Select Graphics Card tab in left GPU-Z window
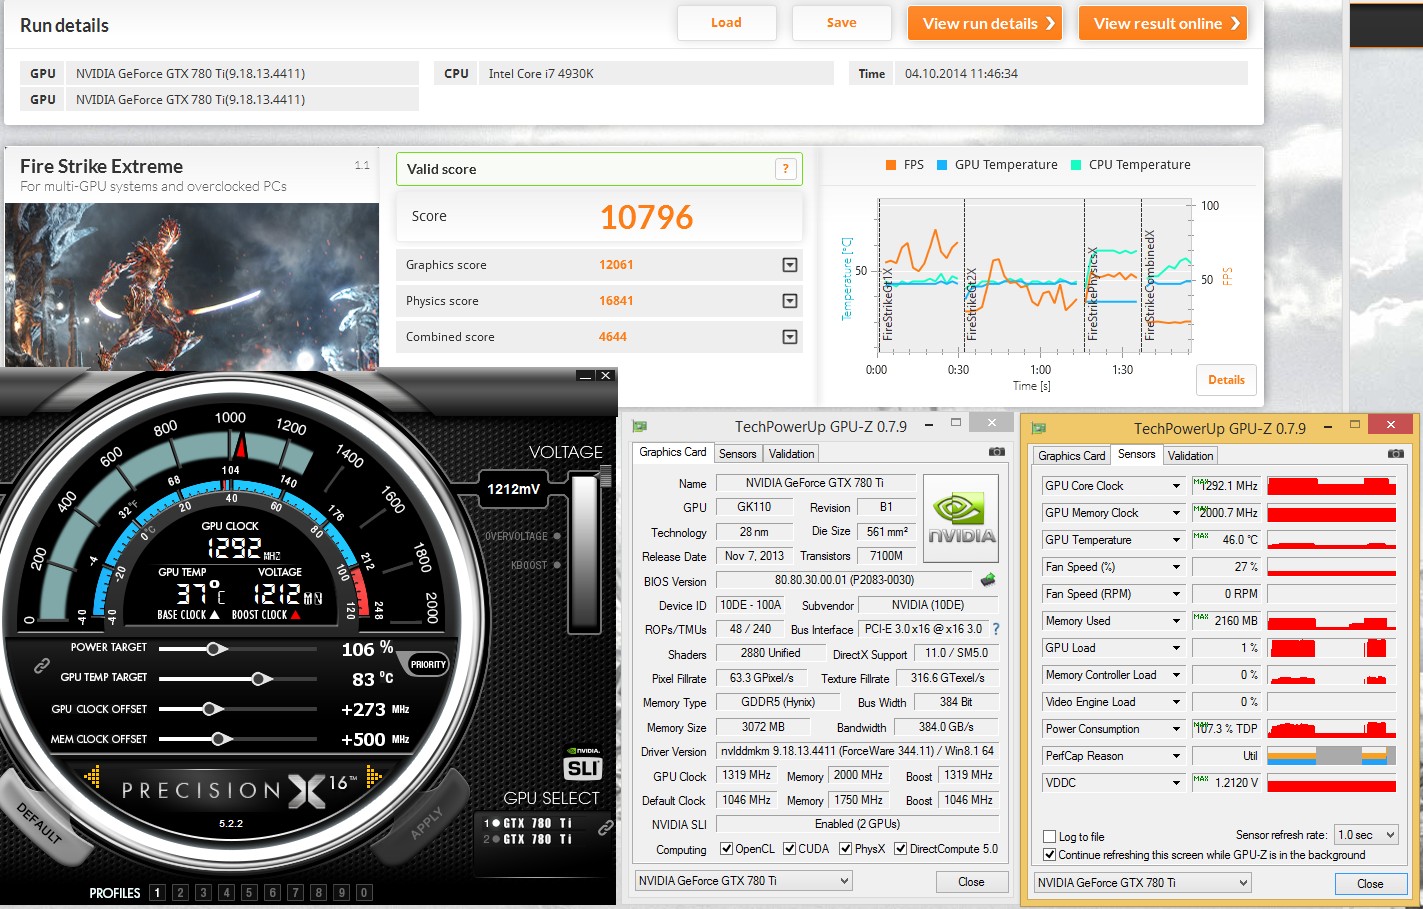This screenshot has width=1423, height=909. pyautogui.click(x=673, y=452)
